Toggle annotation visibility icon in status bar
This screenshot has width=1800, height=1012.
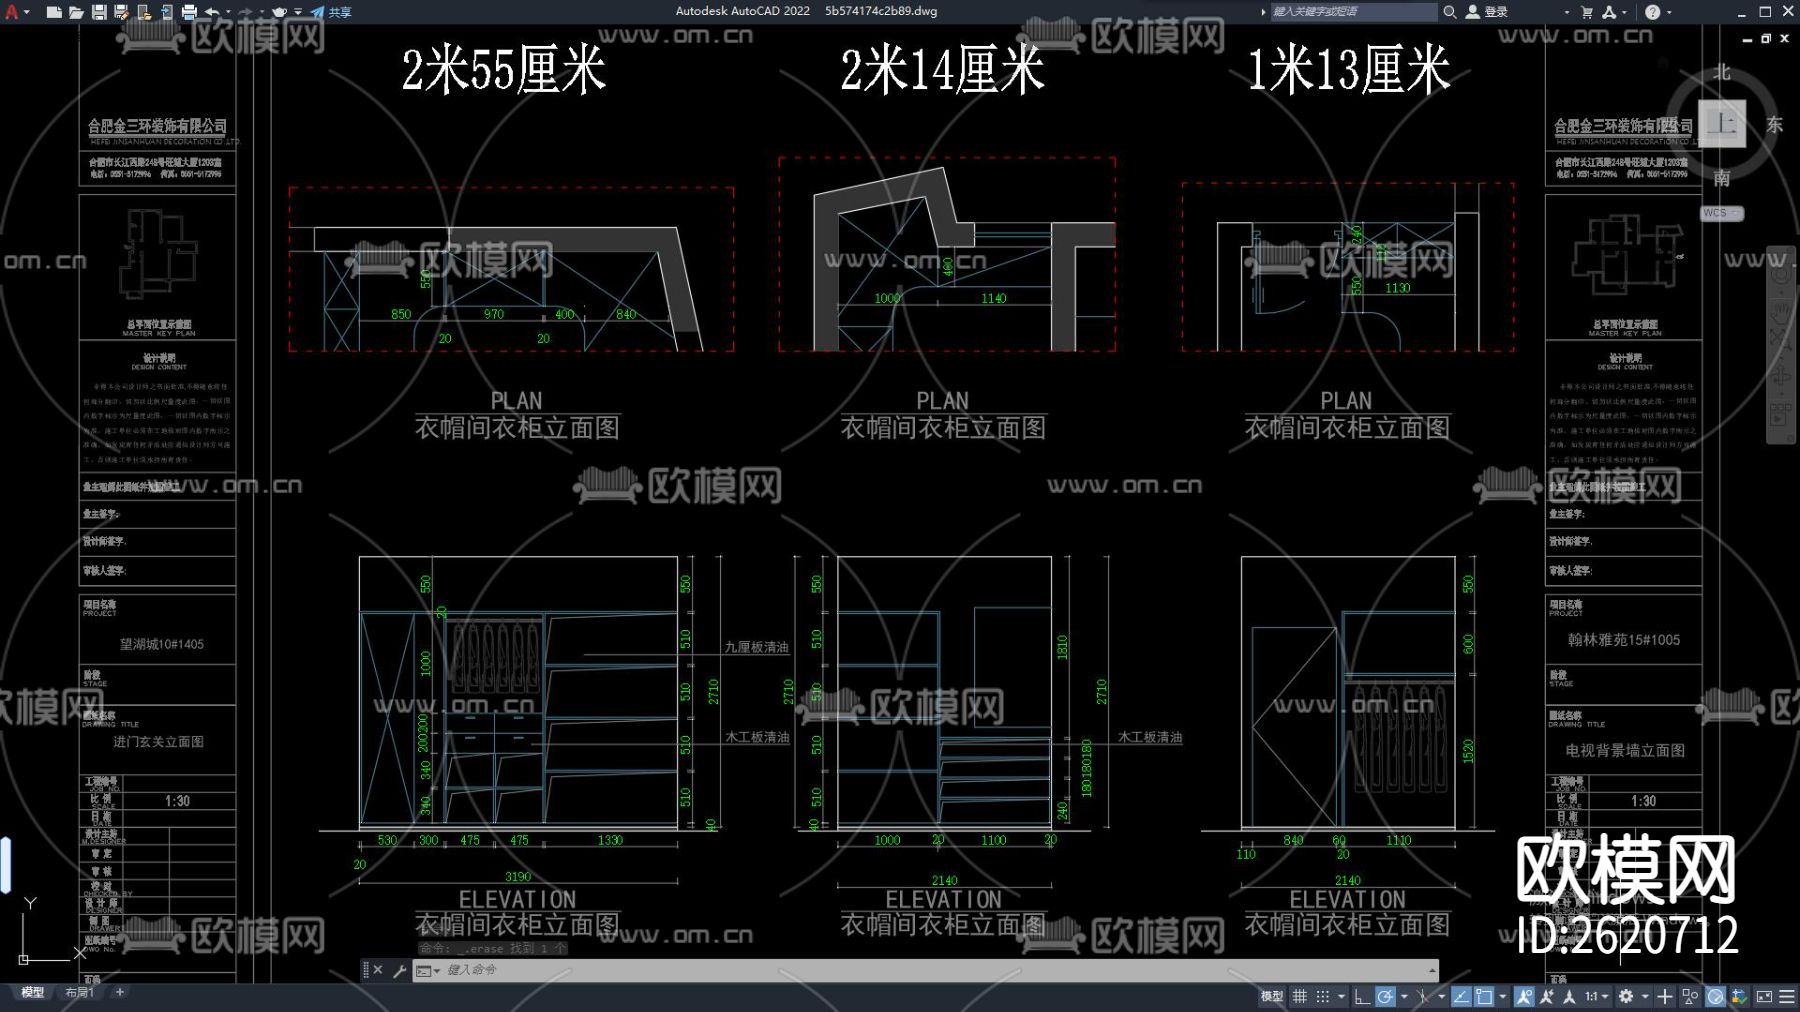(x=1524, y=997)
